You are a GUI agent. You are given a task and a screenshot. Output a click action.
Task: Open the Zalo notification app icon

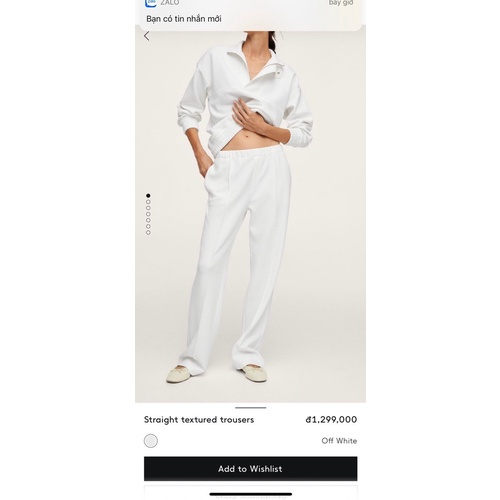[151, 3]
